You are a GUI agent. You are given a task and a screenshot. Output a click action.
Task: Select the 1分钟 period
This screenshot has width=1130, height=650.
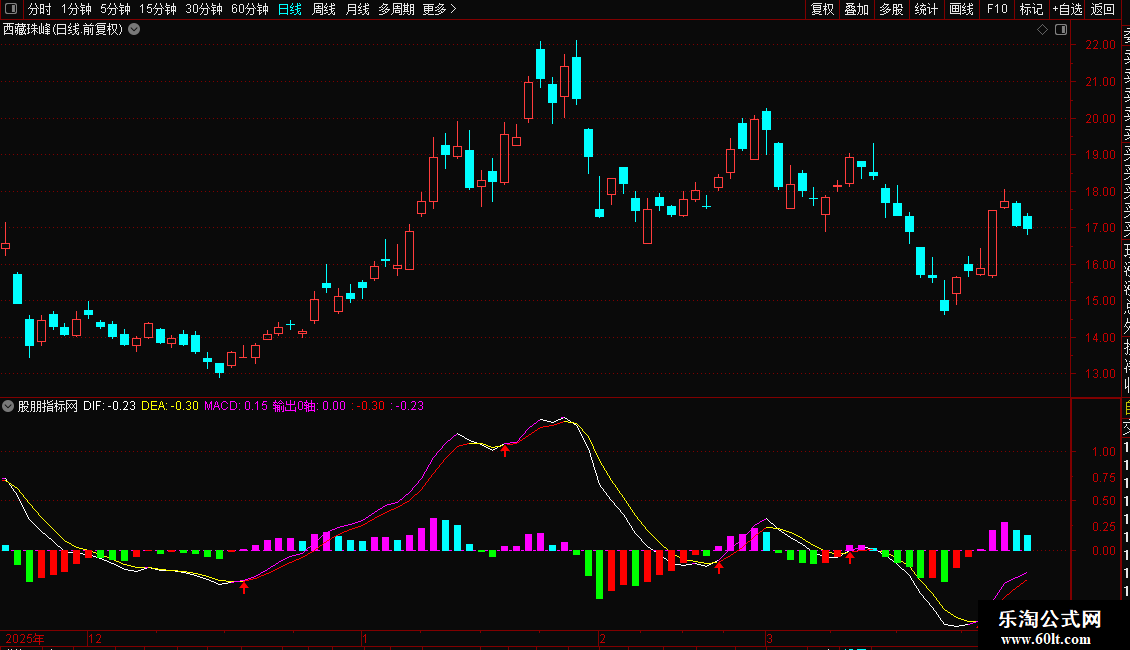[76, 9]
